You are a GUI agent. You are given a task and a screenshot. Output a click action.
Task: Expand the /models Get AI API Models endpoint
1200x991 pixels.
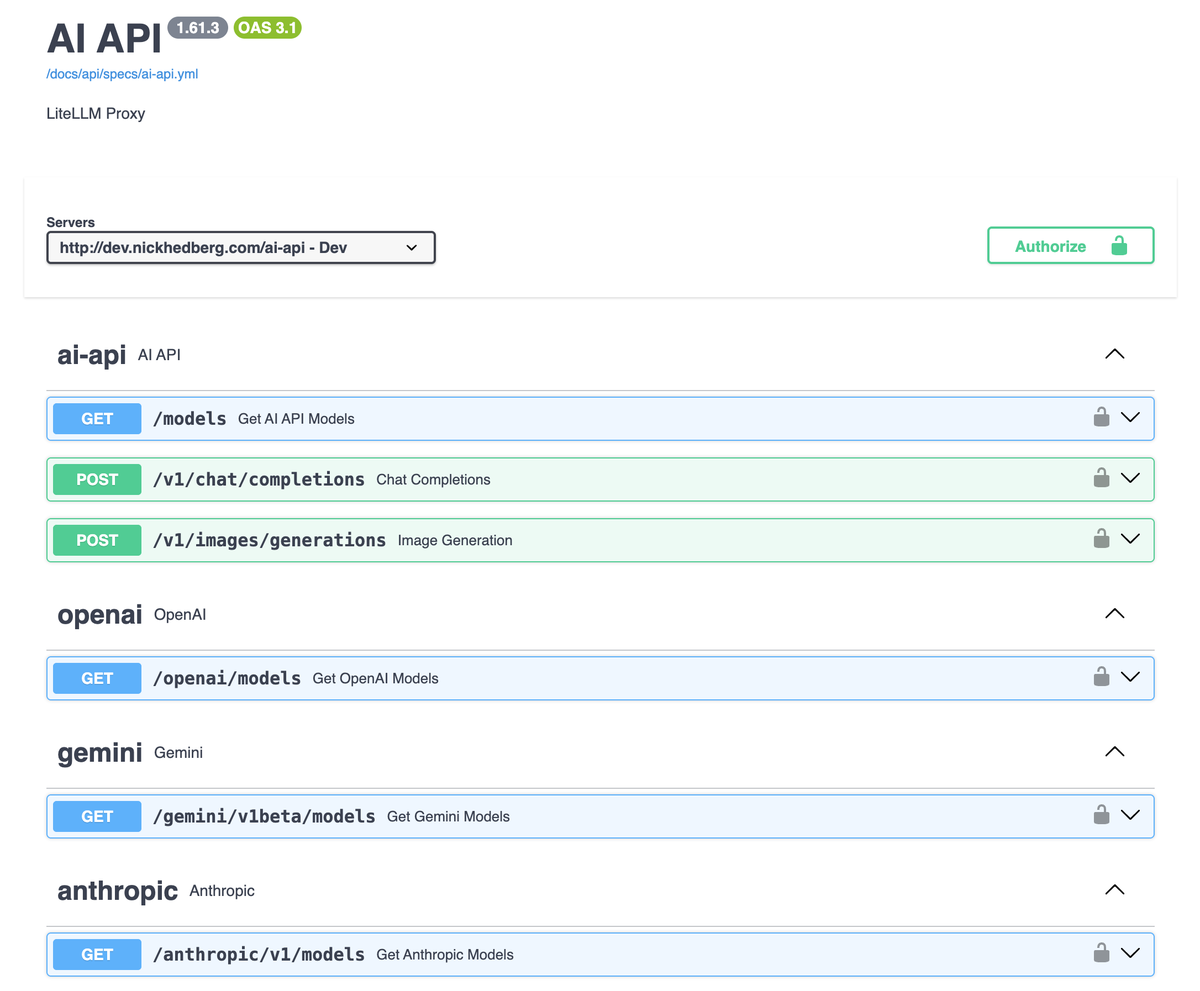pos(1131,418)
